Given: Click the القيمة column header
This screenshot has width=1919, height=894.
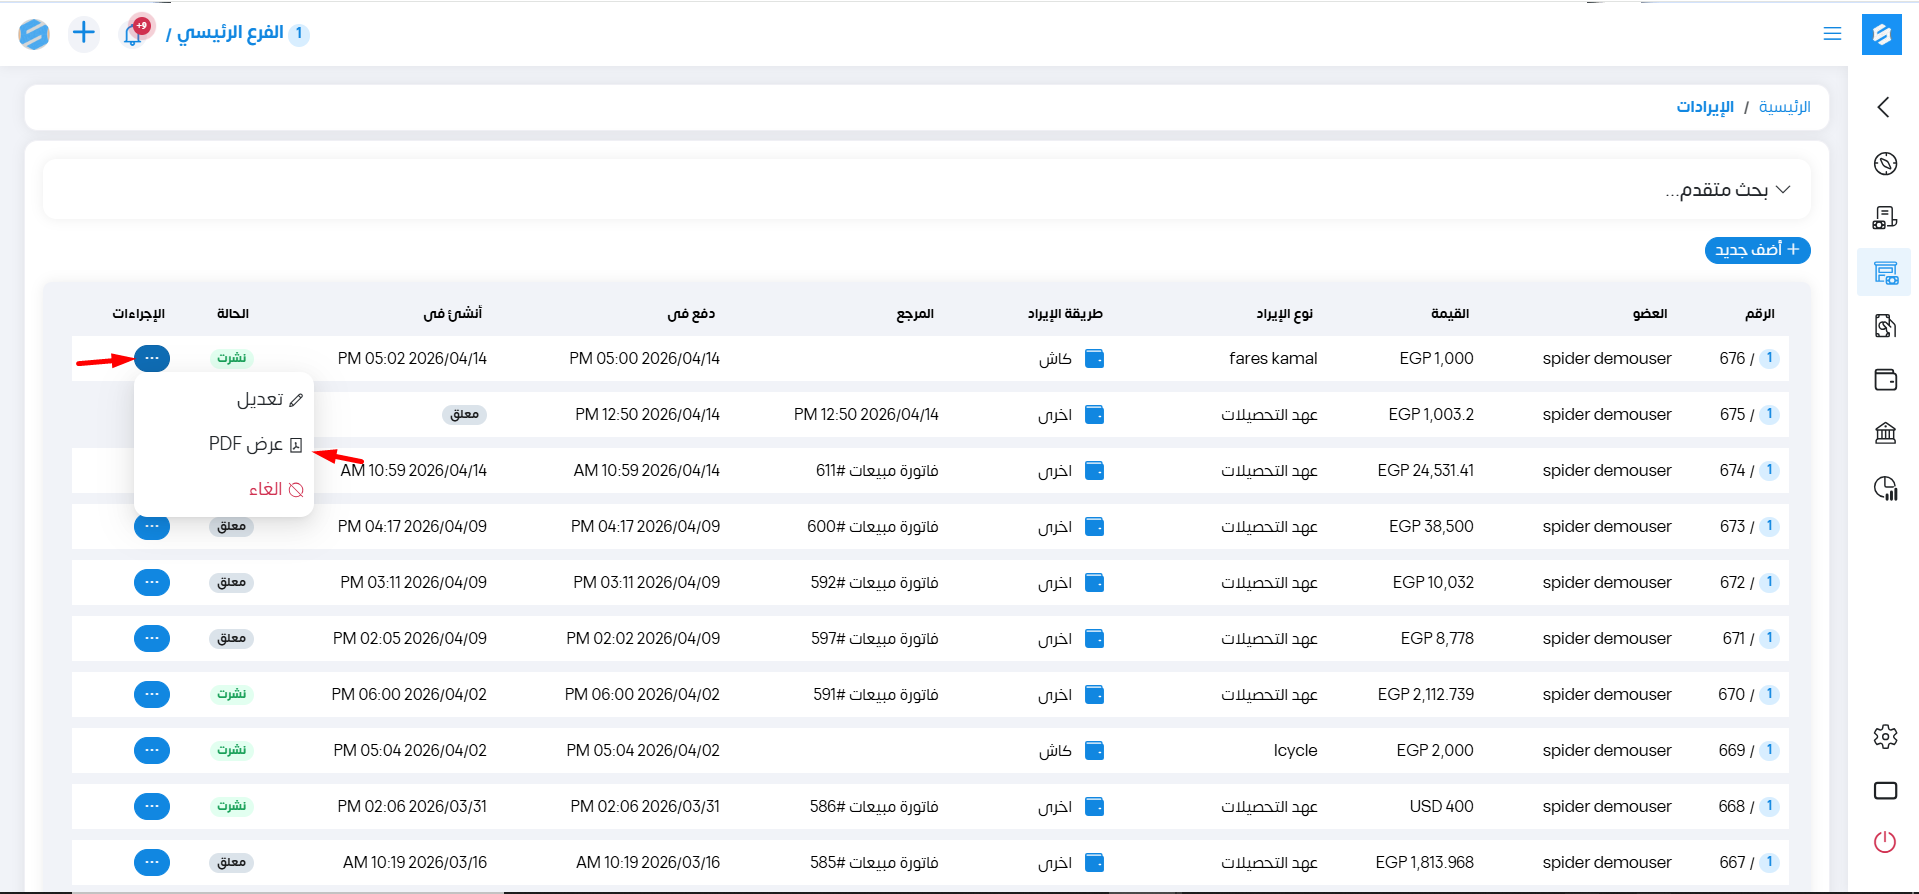Looking at the screenshot, I should tap(1449, 314).
